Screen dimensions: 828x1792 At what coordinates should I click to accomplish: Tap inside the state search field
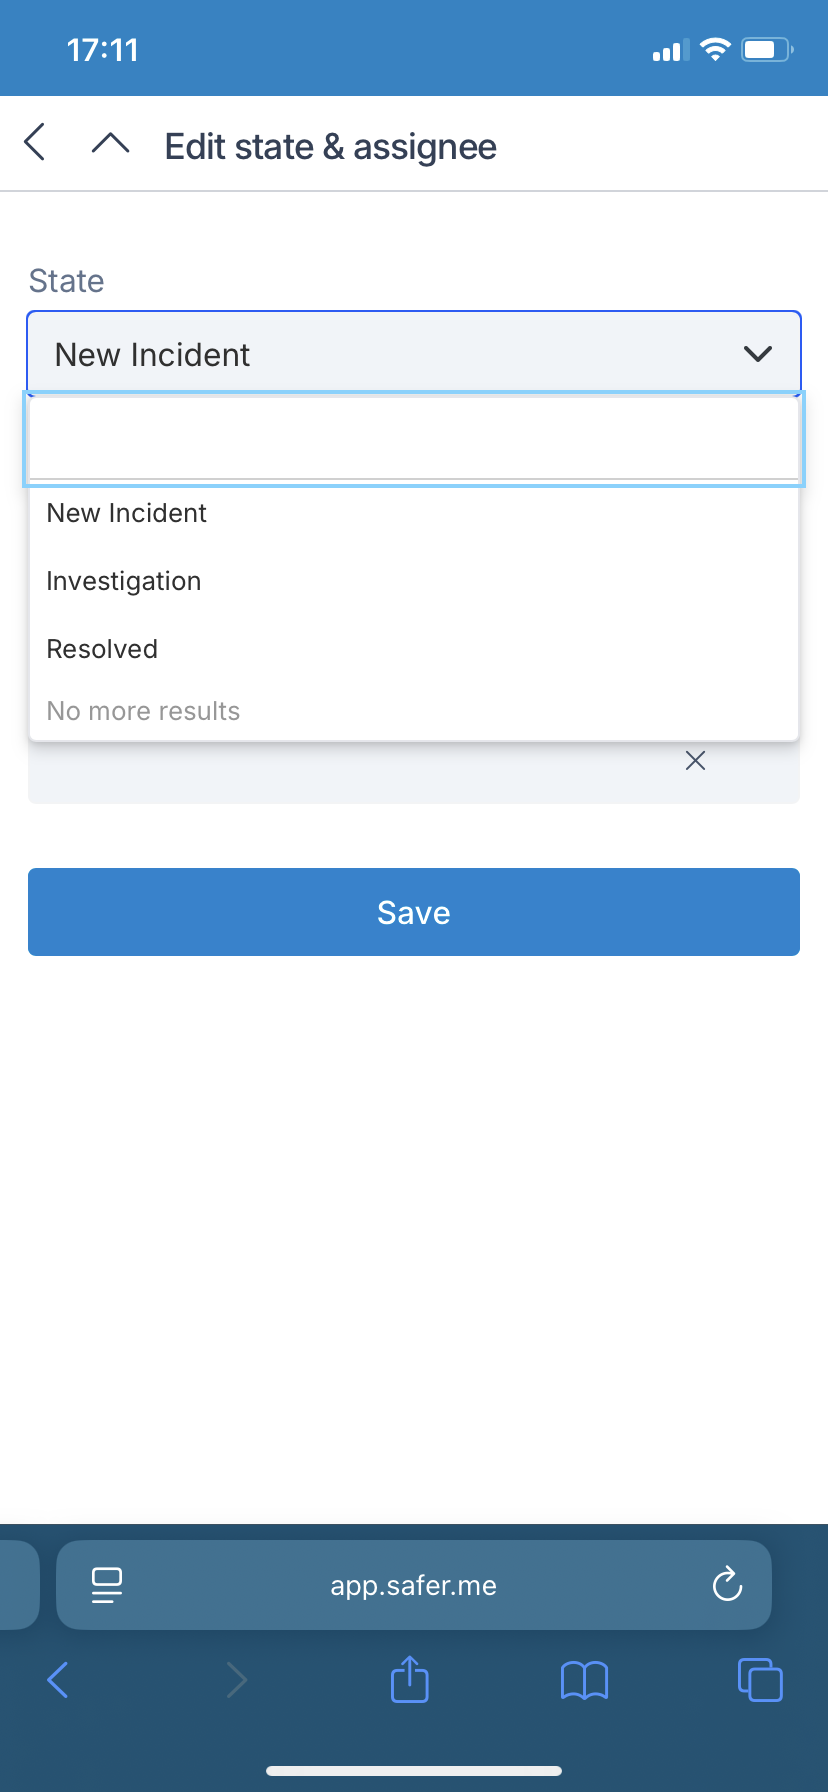click(413, 438)
